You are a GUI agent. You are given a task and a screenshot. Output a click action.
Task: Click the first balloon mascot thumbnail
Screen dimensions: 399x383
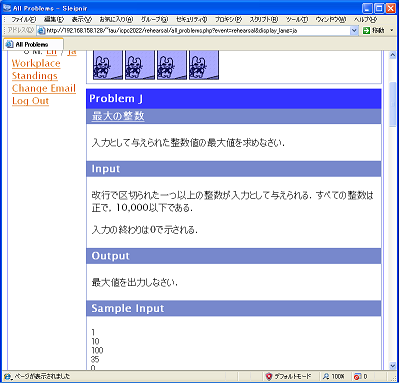pos(108,65)
